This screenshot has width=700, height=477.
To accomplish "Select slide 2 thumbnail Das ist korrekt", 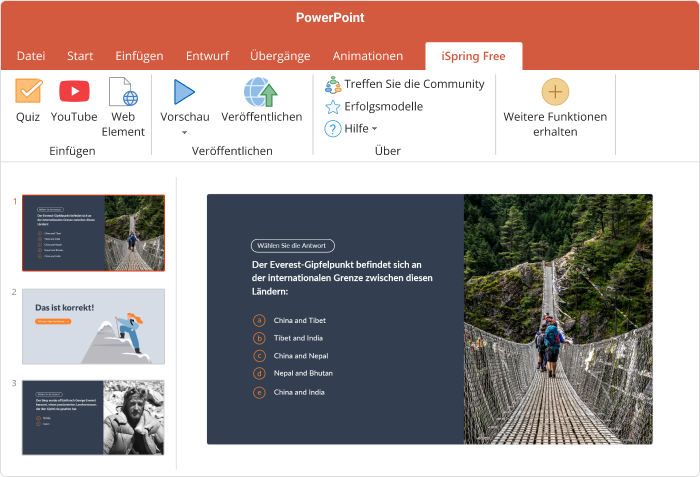I will [x=93, y=326].
